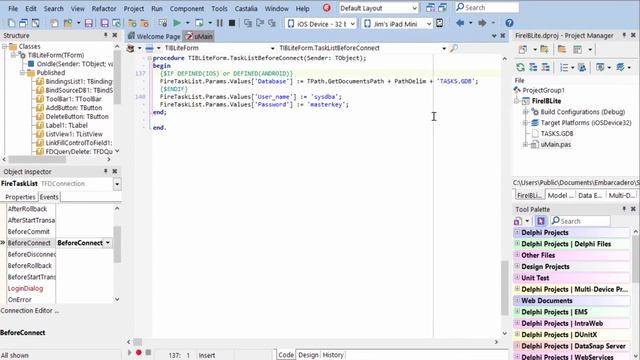Run the project with green play icon
Screen dimensions: 640x360
[x=177, y=23]
